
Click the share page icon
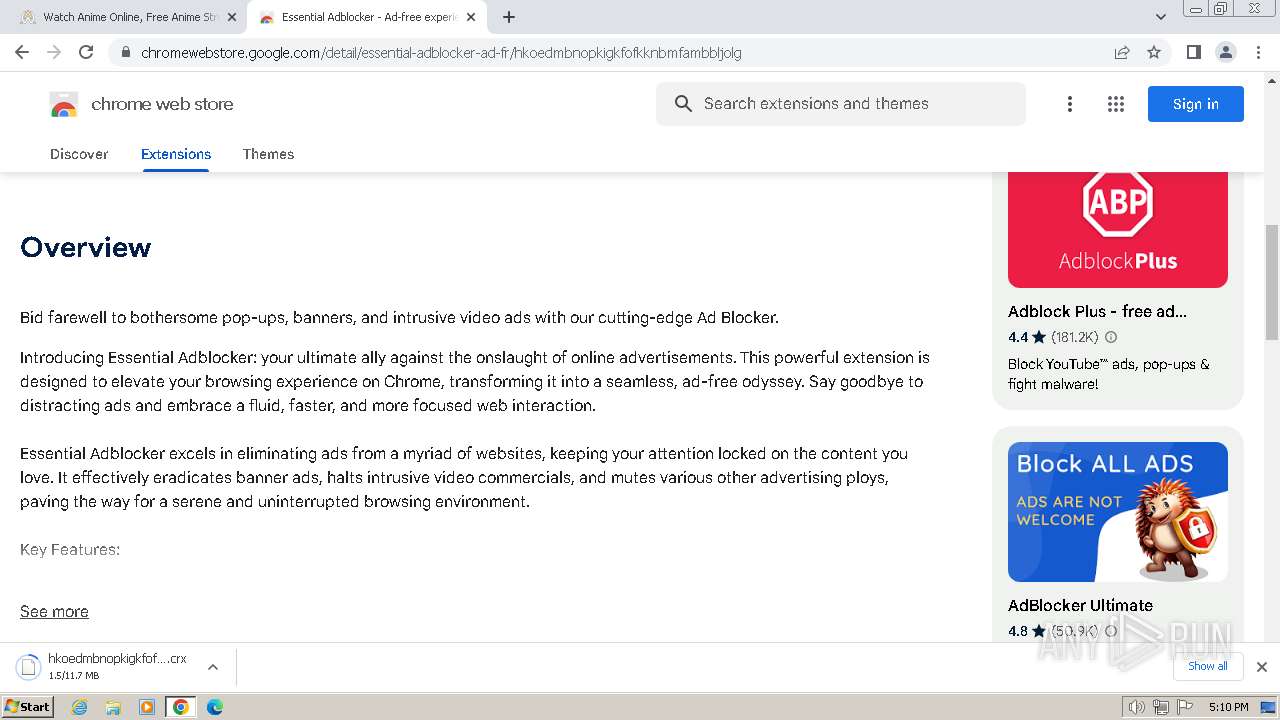[1122, 52]
